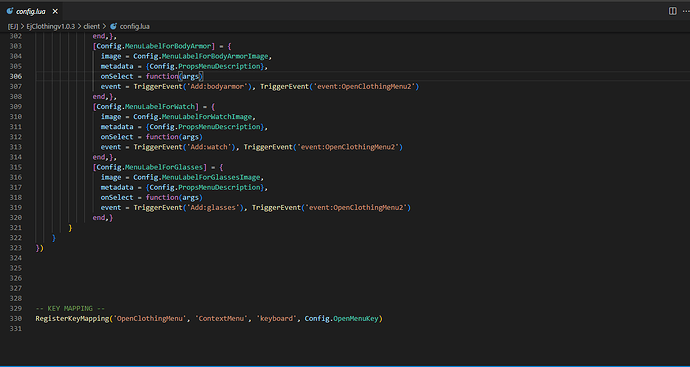The height and width of the screenshot is (367, 690).
Task: Open the EjClothingv1.0.3 breadcrumb
Action: point(51,26)
